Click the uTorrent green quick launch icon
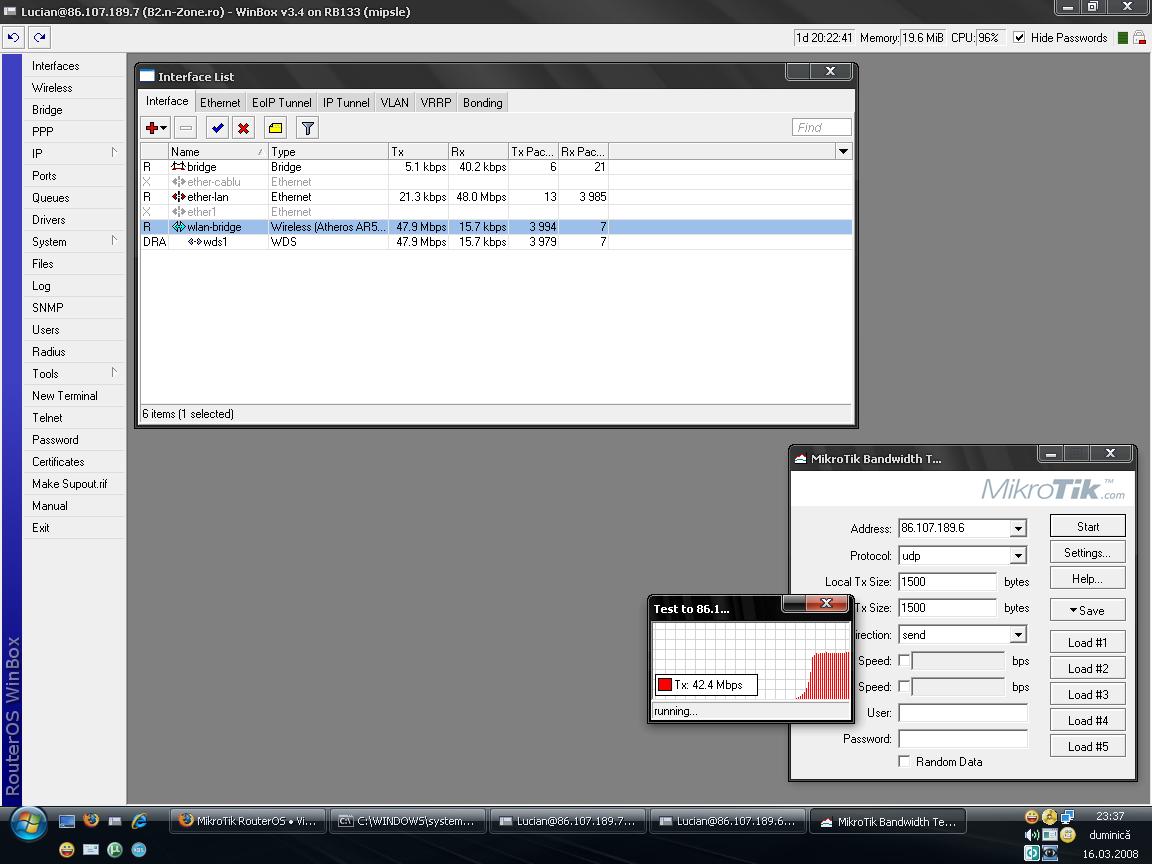The height and width of the screenshot is (864, 1152). [x=115, y=849]
